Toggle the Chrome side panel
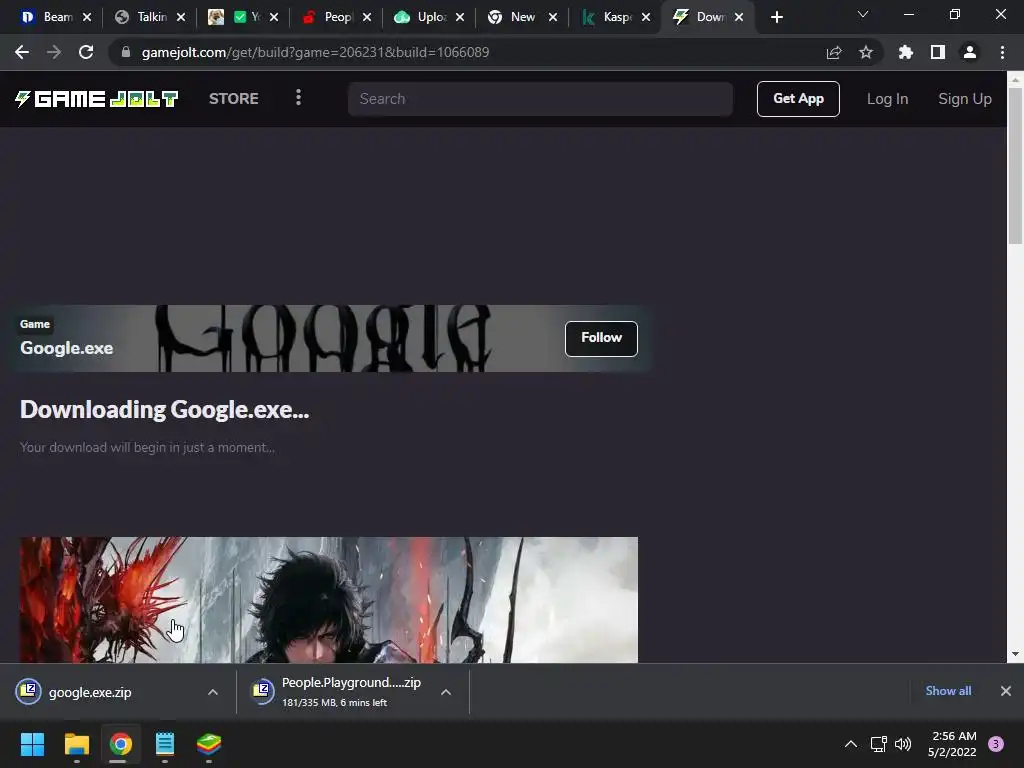 (x=938, y=52)
